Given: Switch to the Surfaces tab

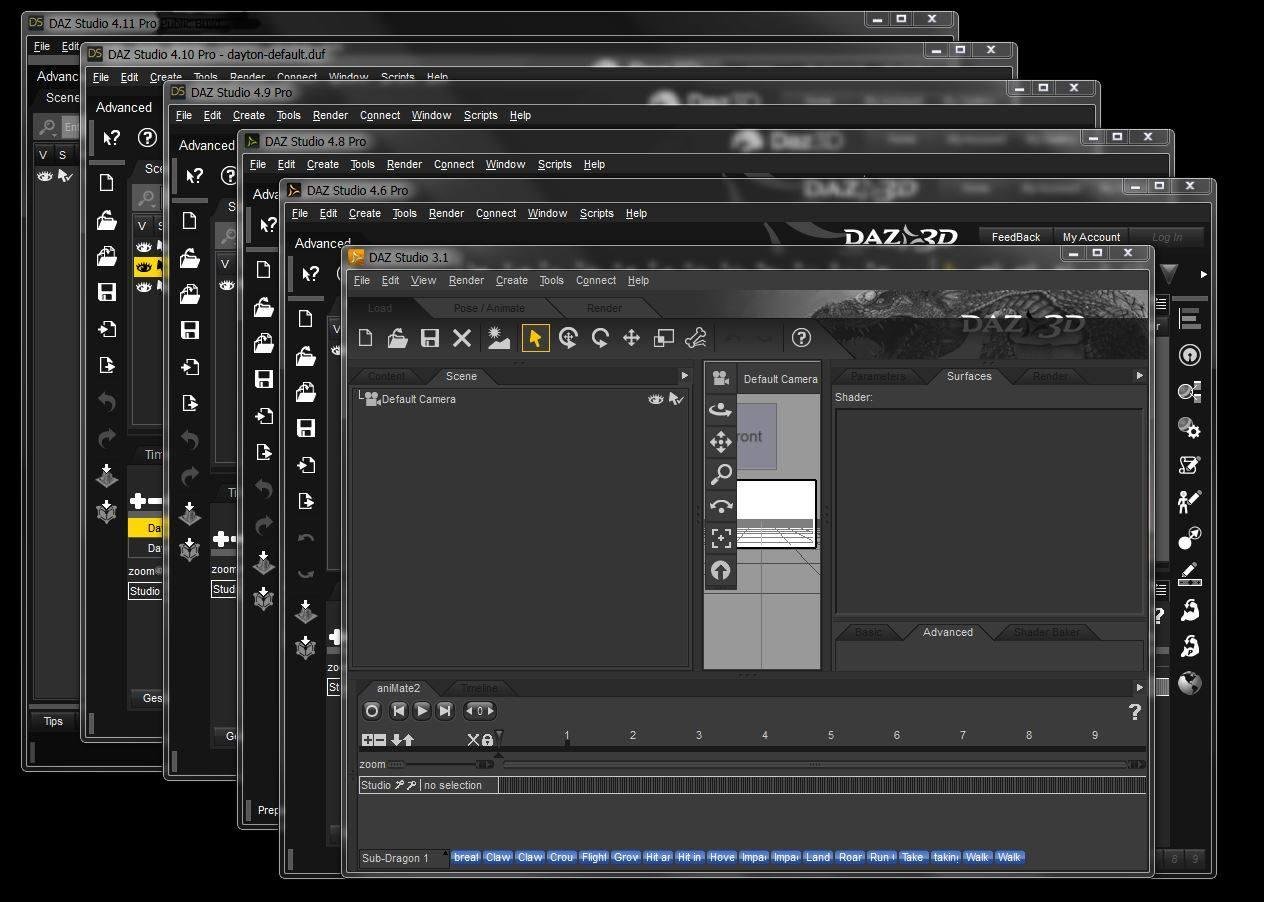Looking at the screenshot, I should coord(969,376).
